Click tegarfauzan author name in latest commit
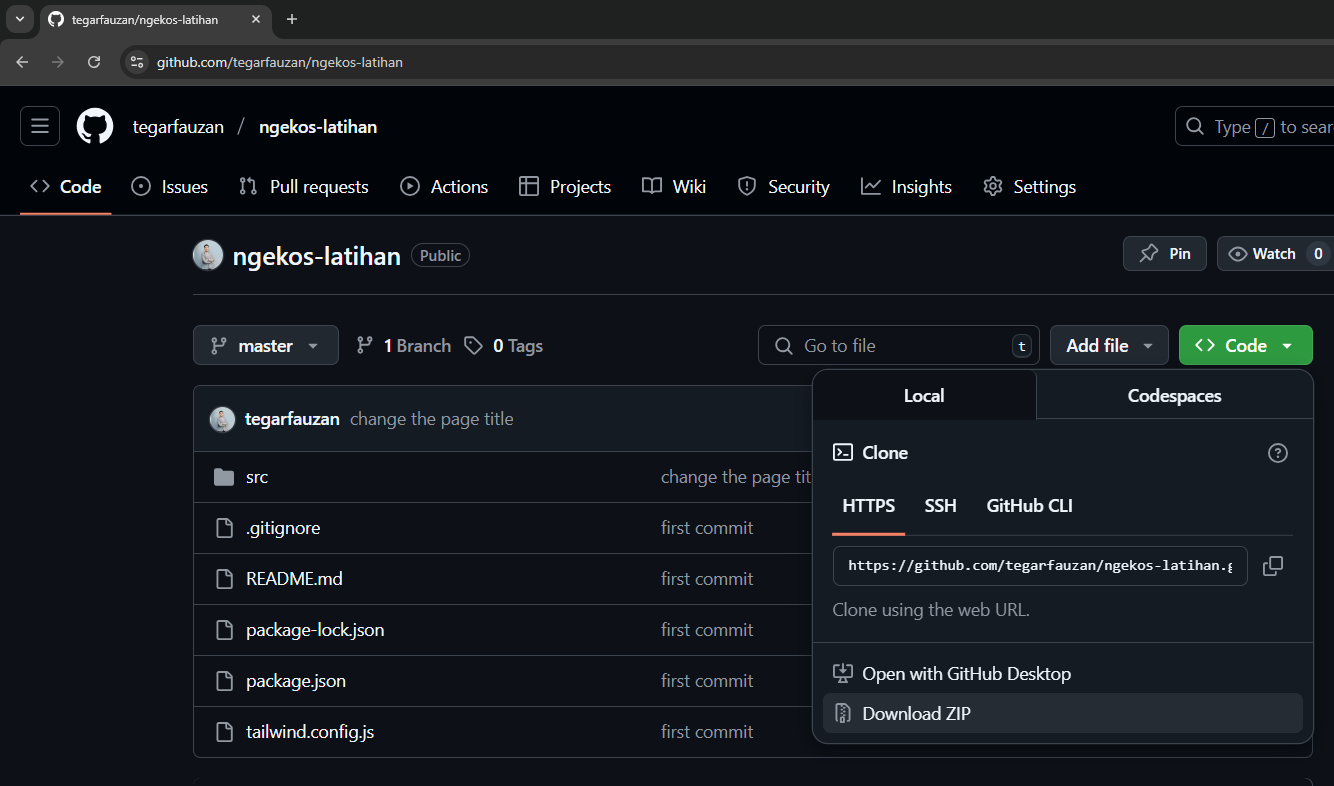The width and height of the screenshot is (1334, 786). [x=292, y=419]
